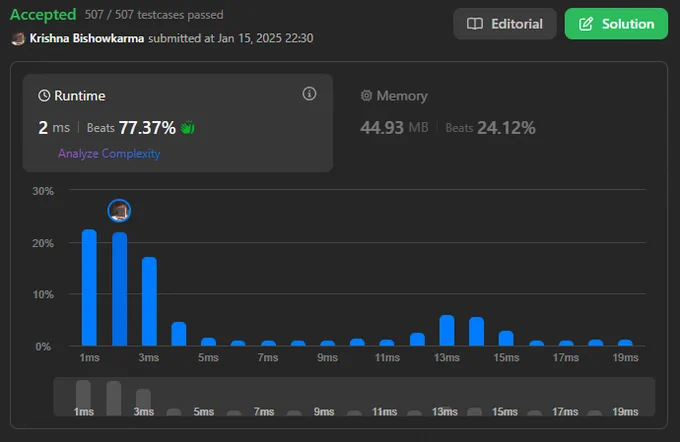Click the 19ms axis label in main chart
Screen dimensions: 680x442
[625, 357]
